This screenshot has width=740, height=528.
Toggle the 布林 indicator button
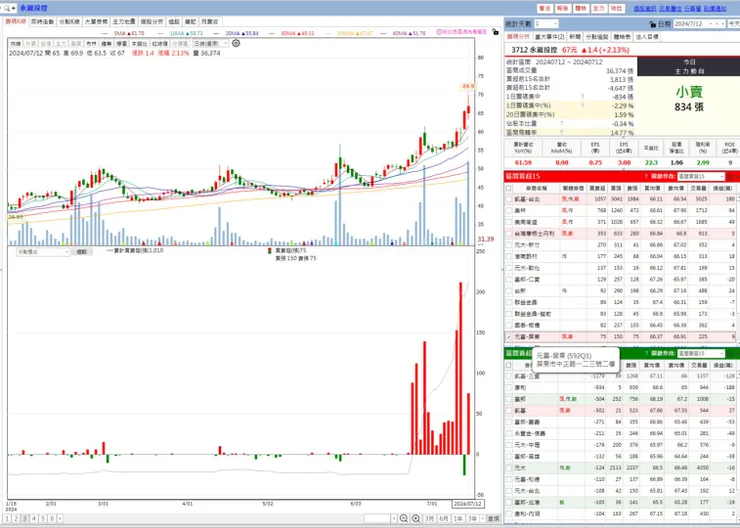click(92, 43)
